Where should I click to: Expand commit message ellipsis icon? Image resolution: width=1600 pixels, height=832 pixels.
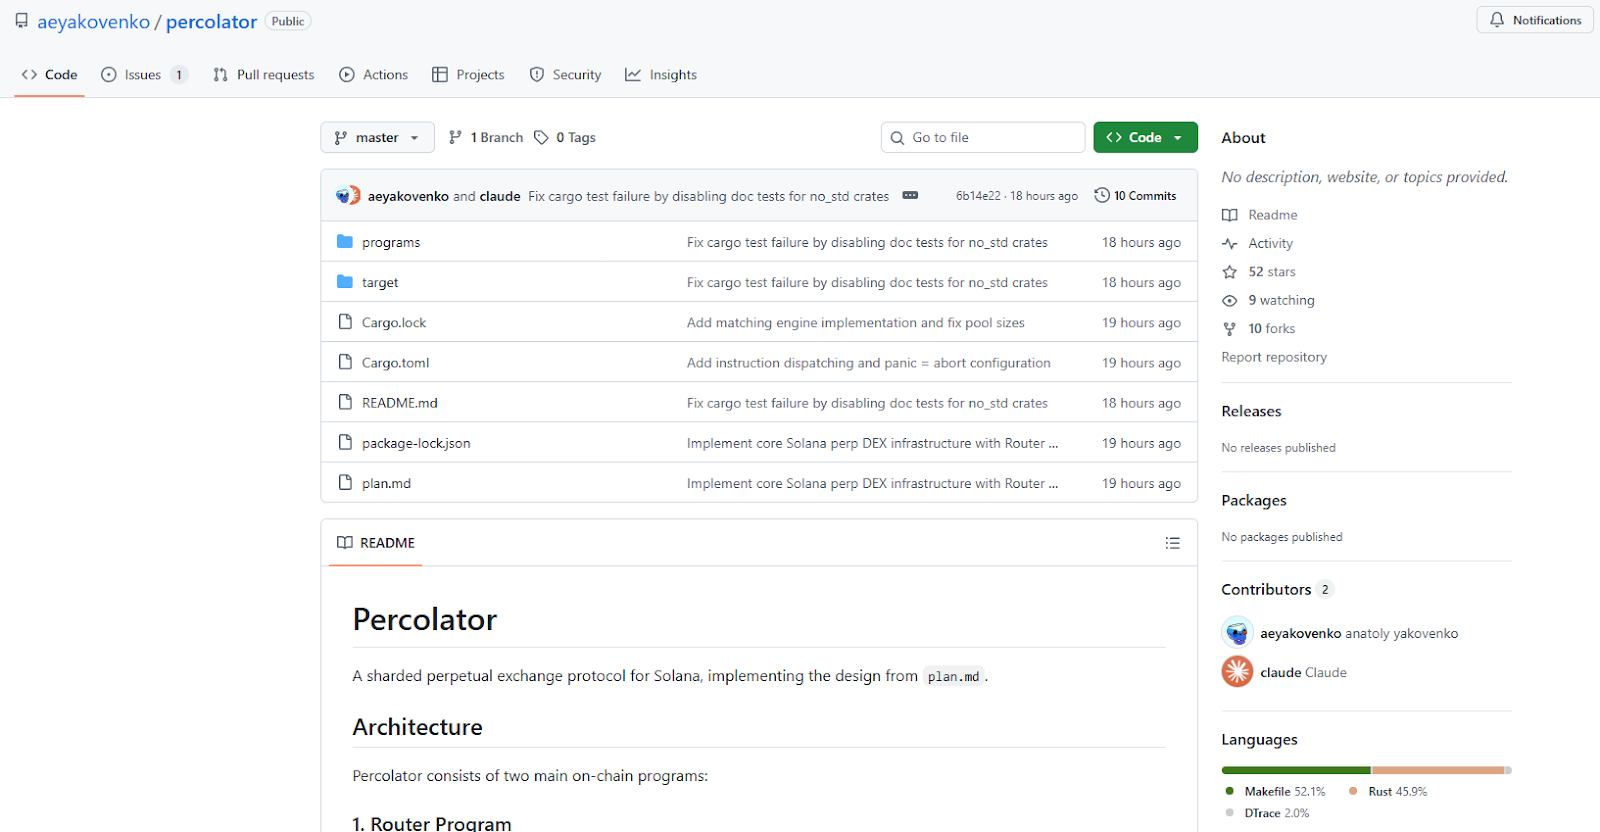(910, 196)
